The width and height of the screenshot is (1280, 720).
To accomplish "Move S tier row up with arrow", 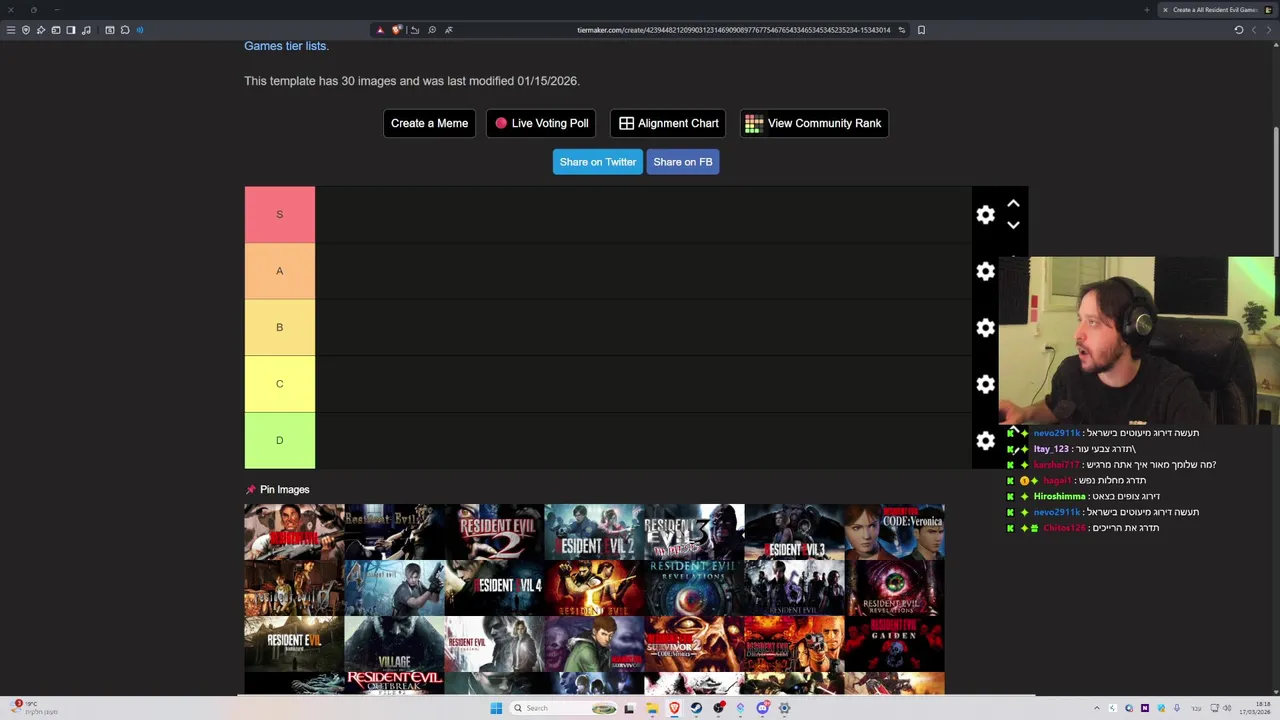I will pyautogui.click(x=1013, y=203).
